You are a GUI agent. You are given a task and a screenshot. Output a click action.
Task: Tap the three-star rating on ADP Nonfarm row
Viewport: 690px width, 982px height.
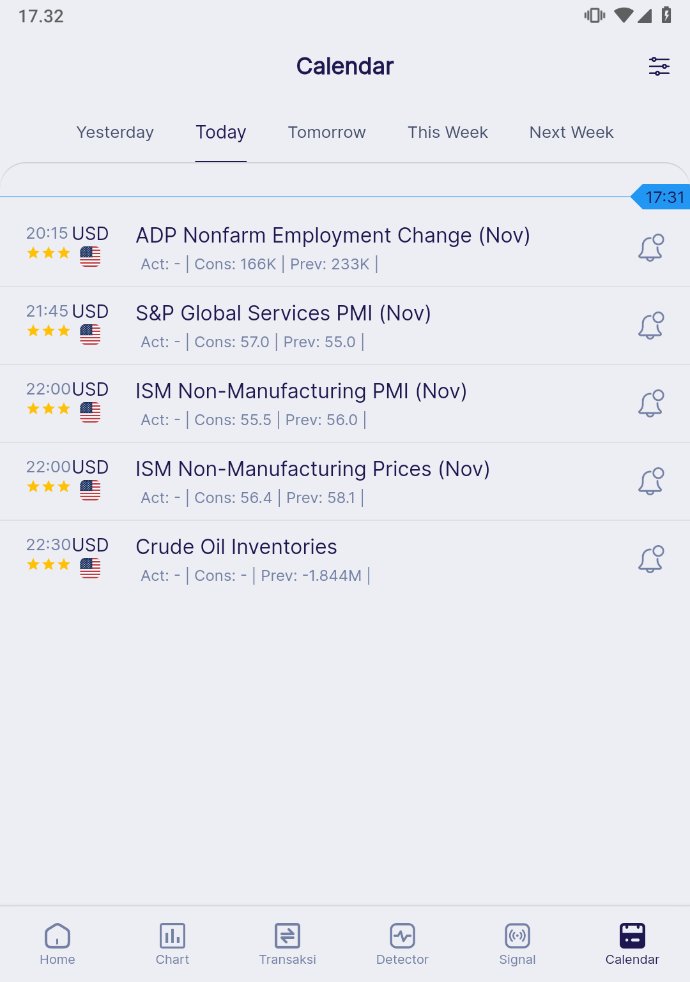pos(48,253)
